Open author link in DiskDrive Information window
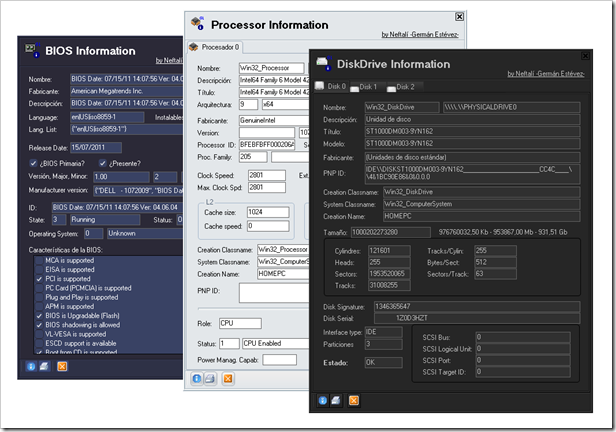This screenshot has height=432, width=616. click(546, 73)
